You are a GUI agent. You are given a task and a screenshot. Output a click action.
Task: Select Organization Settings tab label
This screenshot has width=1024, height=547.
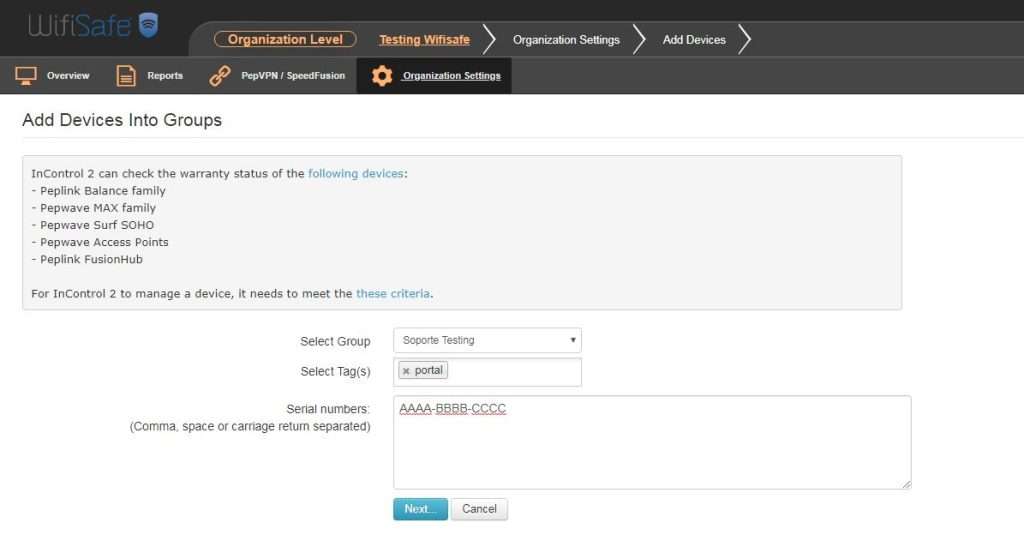tap(451, 76)
